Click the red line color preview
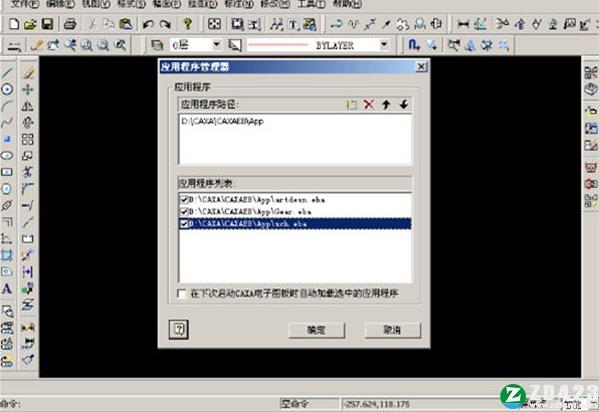 point(278,45)
